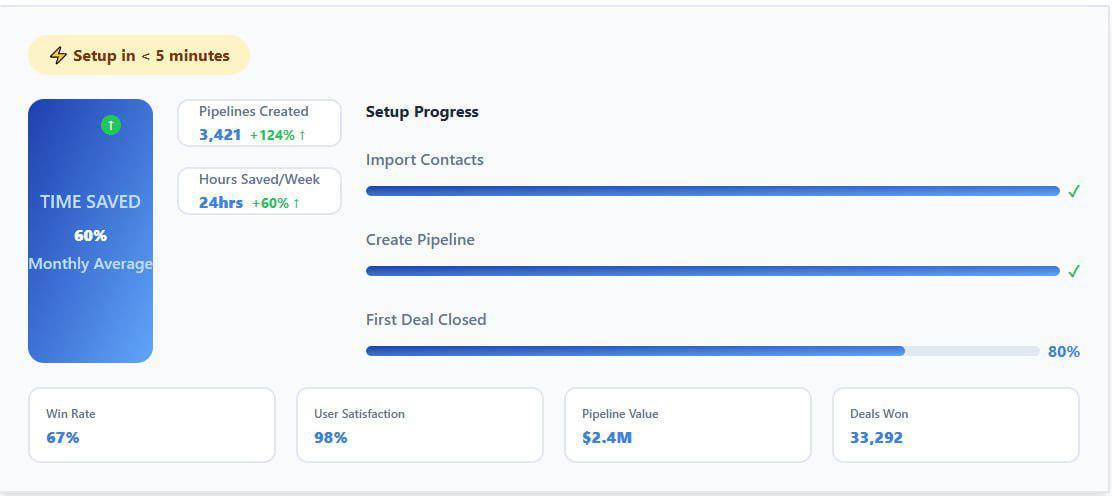Click the Setup Progress heading
Viewport: 1112px width, 496px height.
point(422,112)
